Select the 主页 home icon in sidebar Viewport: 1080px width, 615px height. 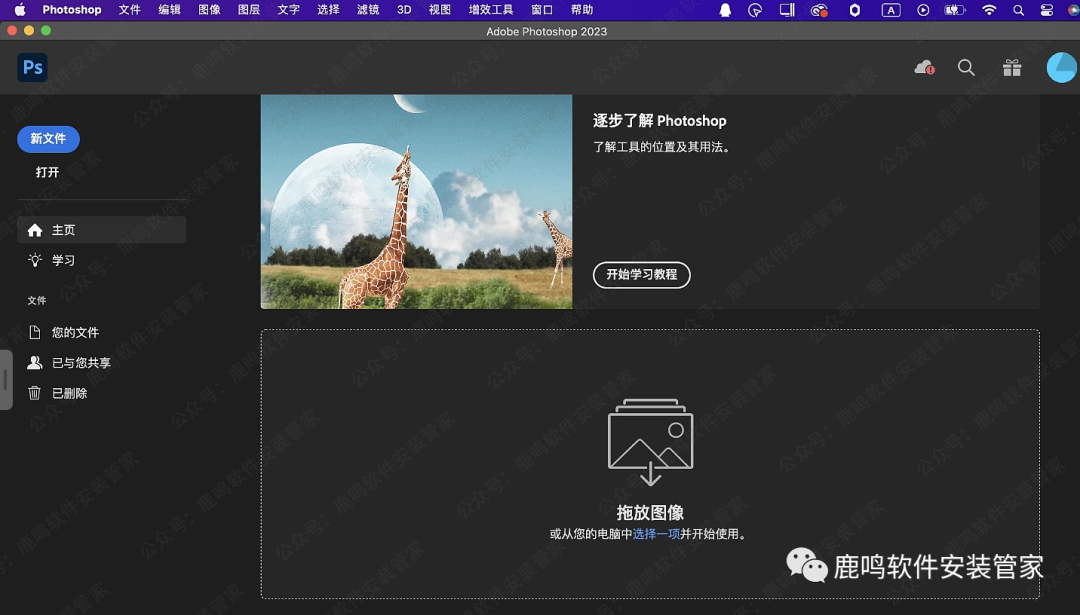click(x=34, y=229)
